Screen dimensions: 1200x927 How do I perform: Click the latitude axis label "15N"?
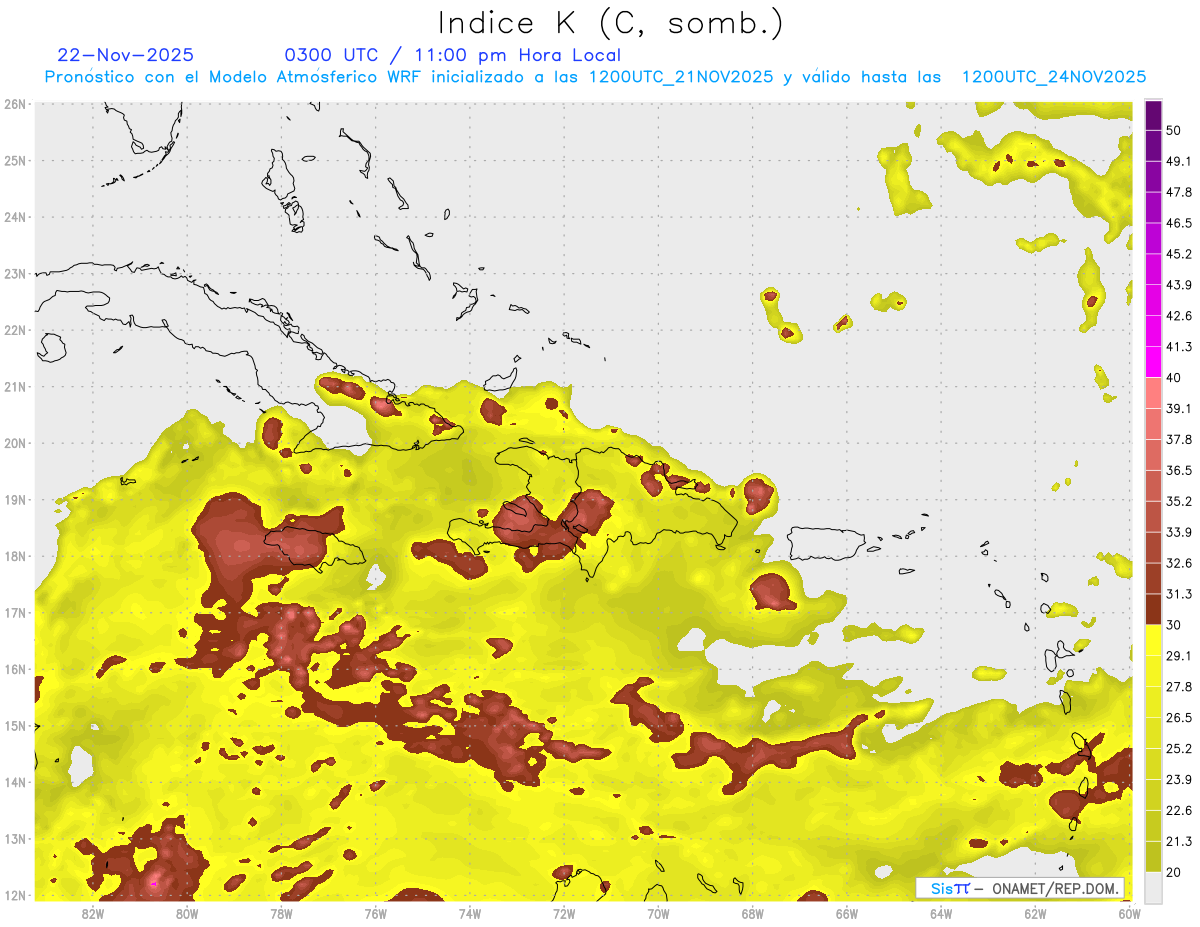coord(15,726)
